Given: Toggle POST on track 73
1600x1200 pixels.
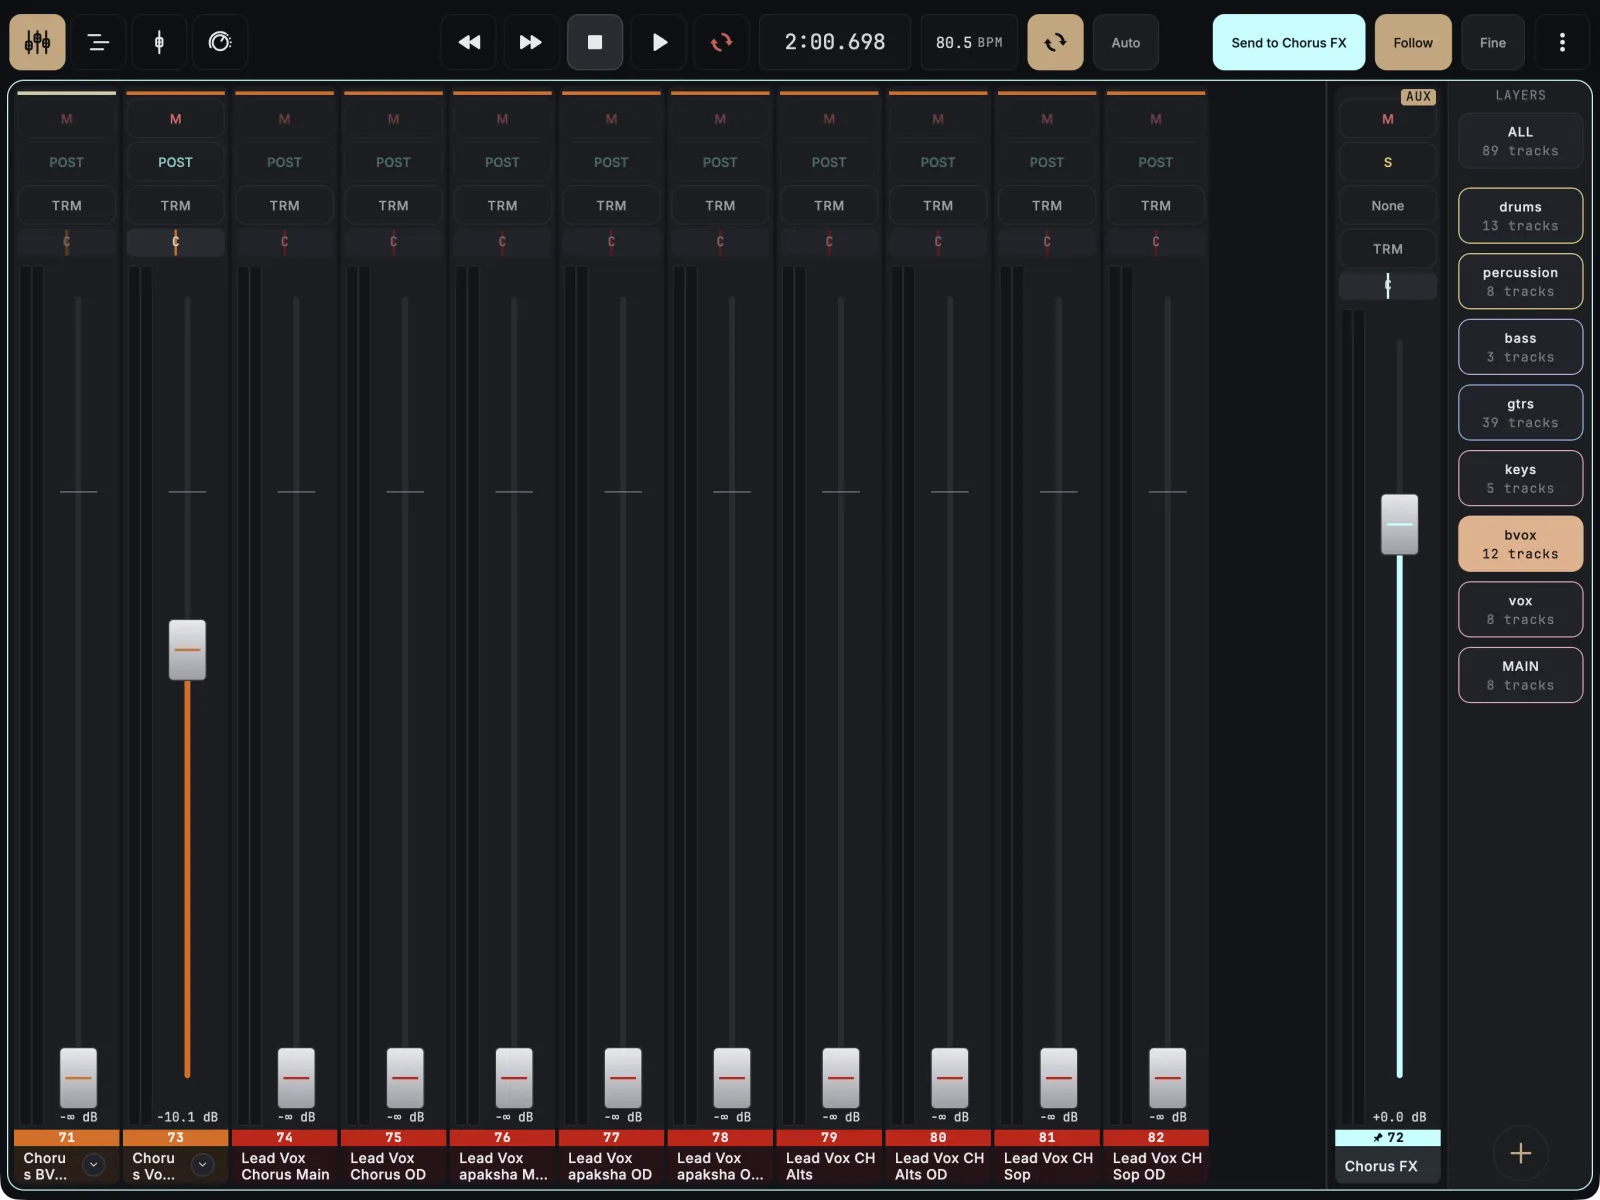Looking at the screenshot, I should click(175, 162).
